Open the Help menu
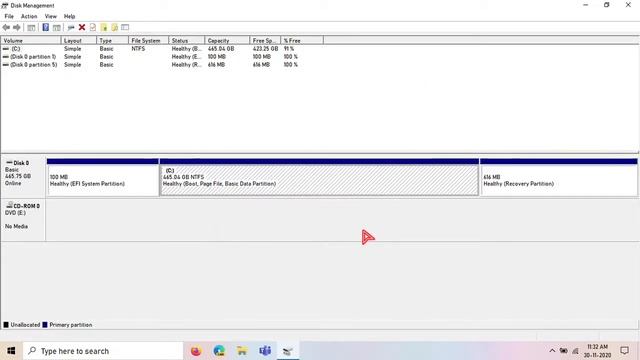 pos(69,16)
